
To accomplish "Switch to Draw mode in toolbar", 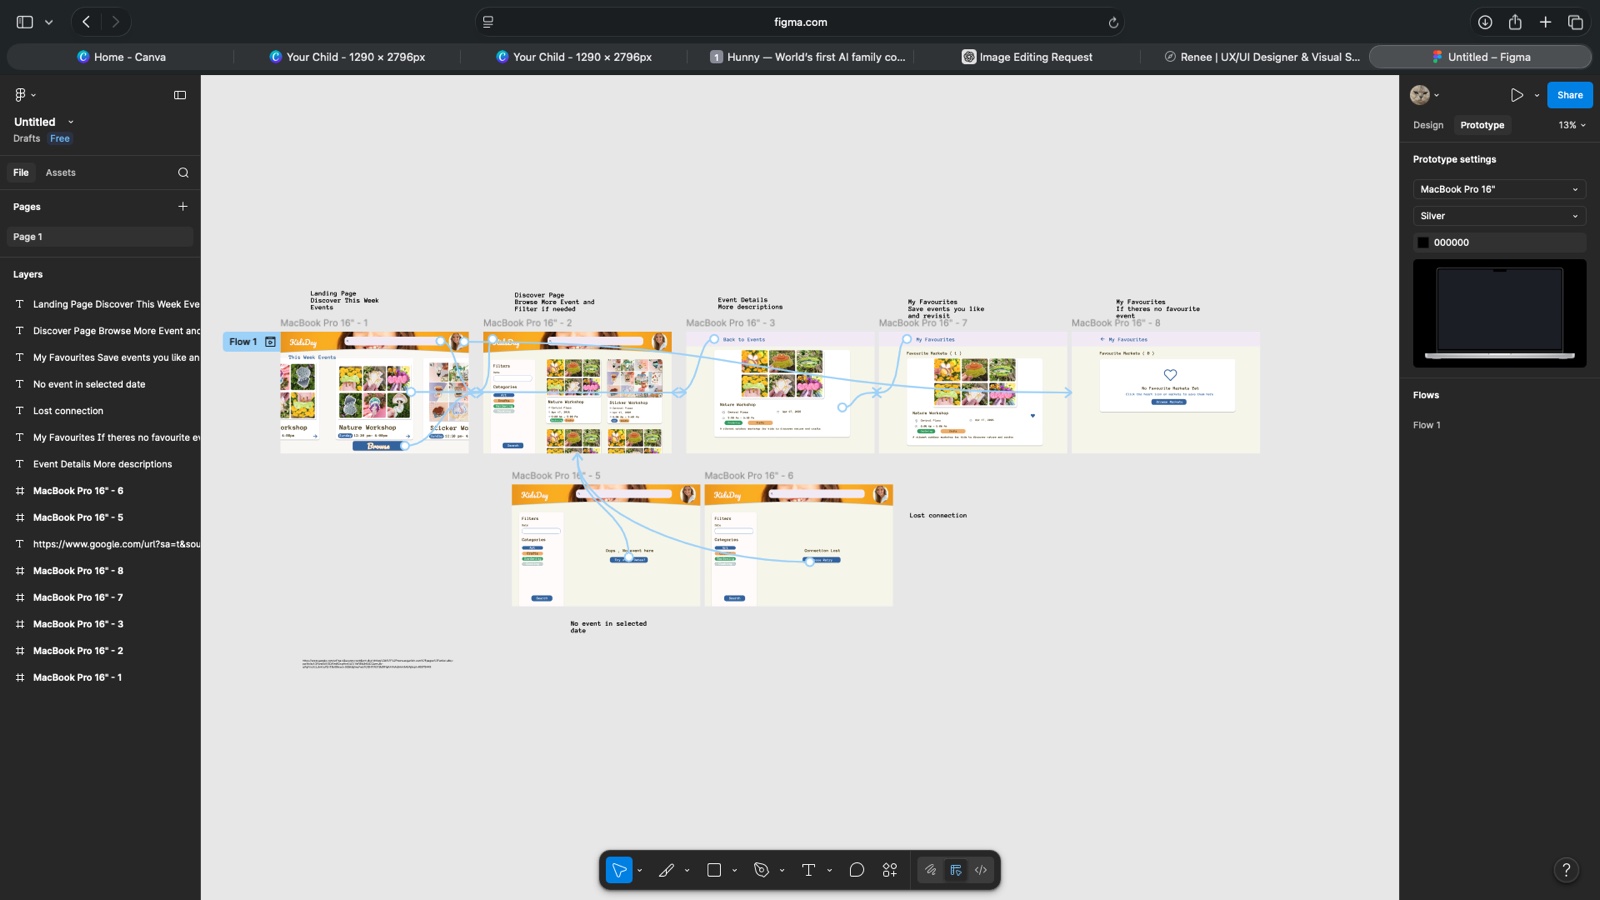I will pos(930,870).
